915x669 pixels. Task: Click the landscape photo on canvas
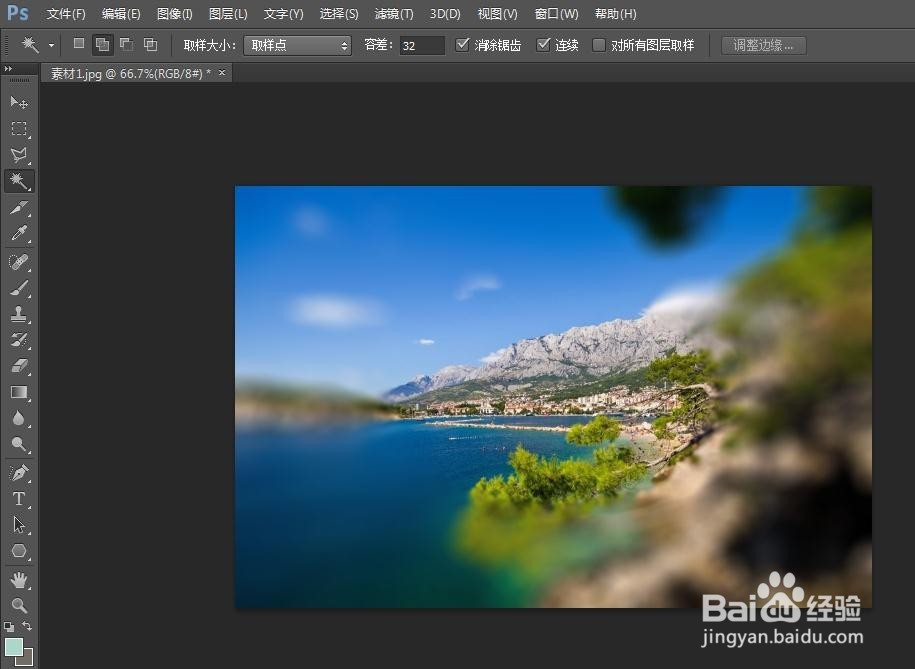pos(553,397)
